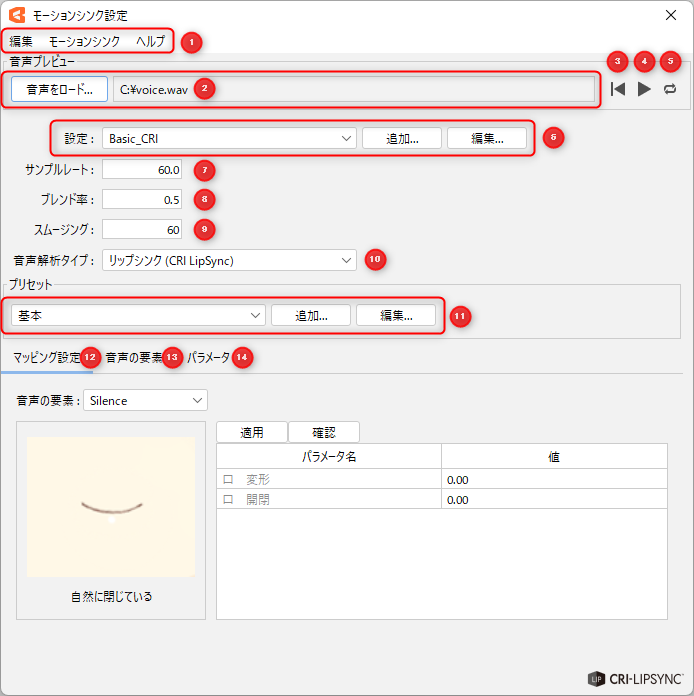Click the 適用 button

click(252, 433)
